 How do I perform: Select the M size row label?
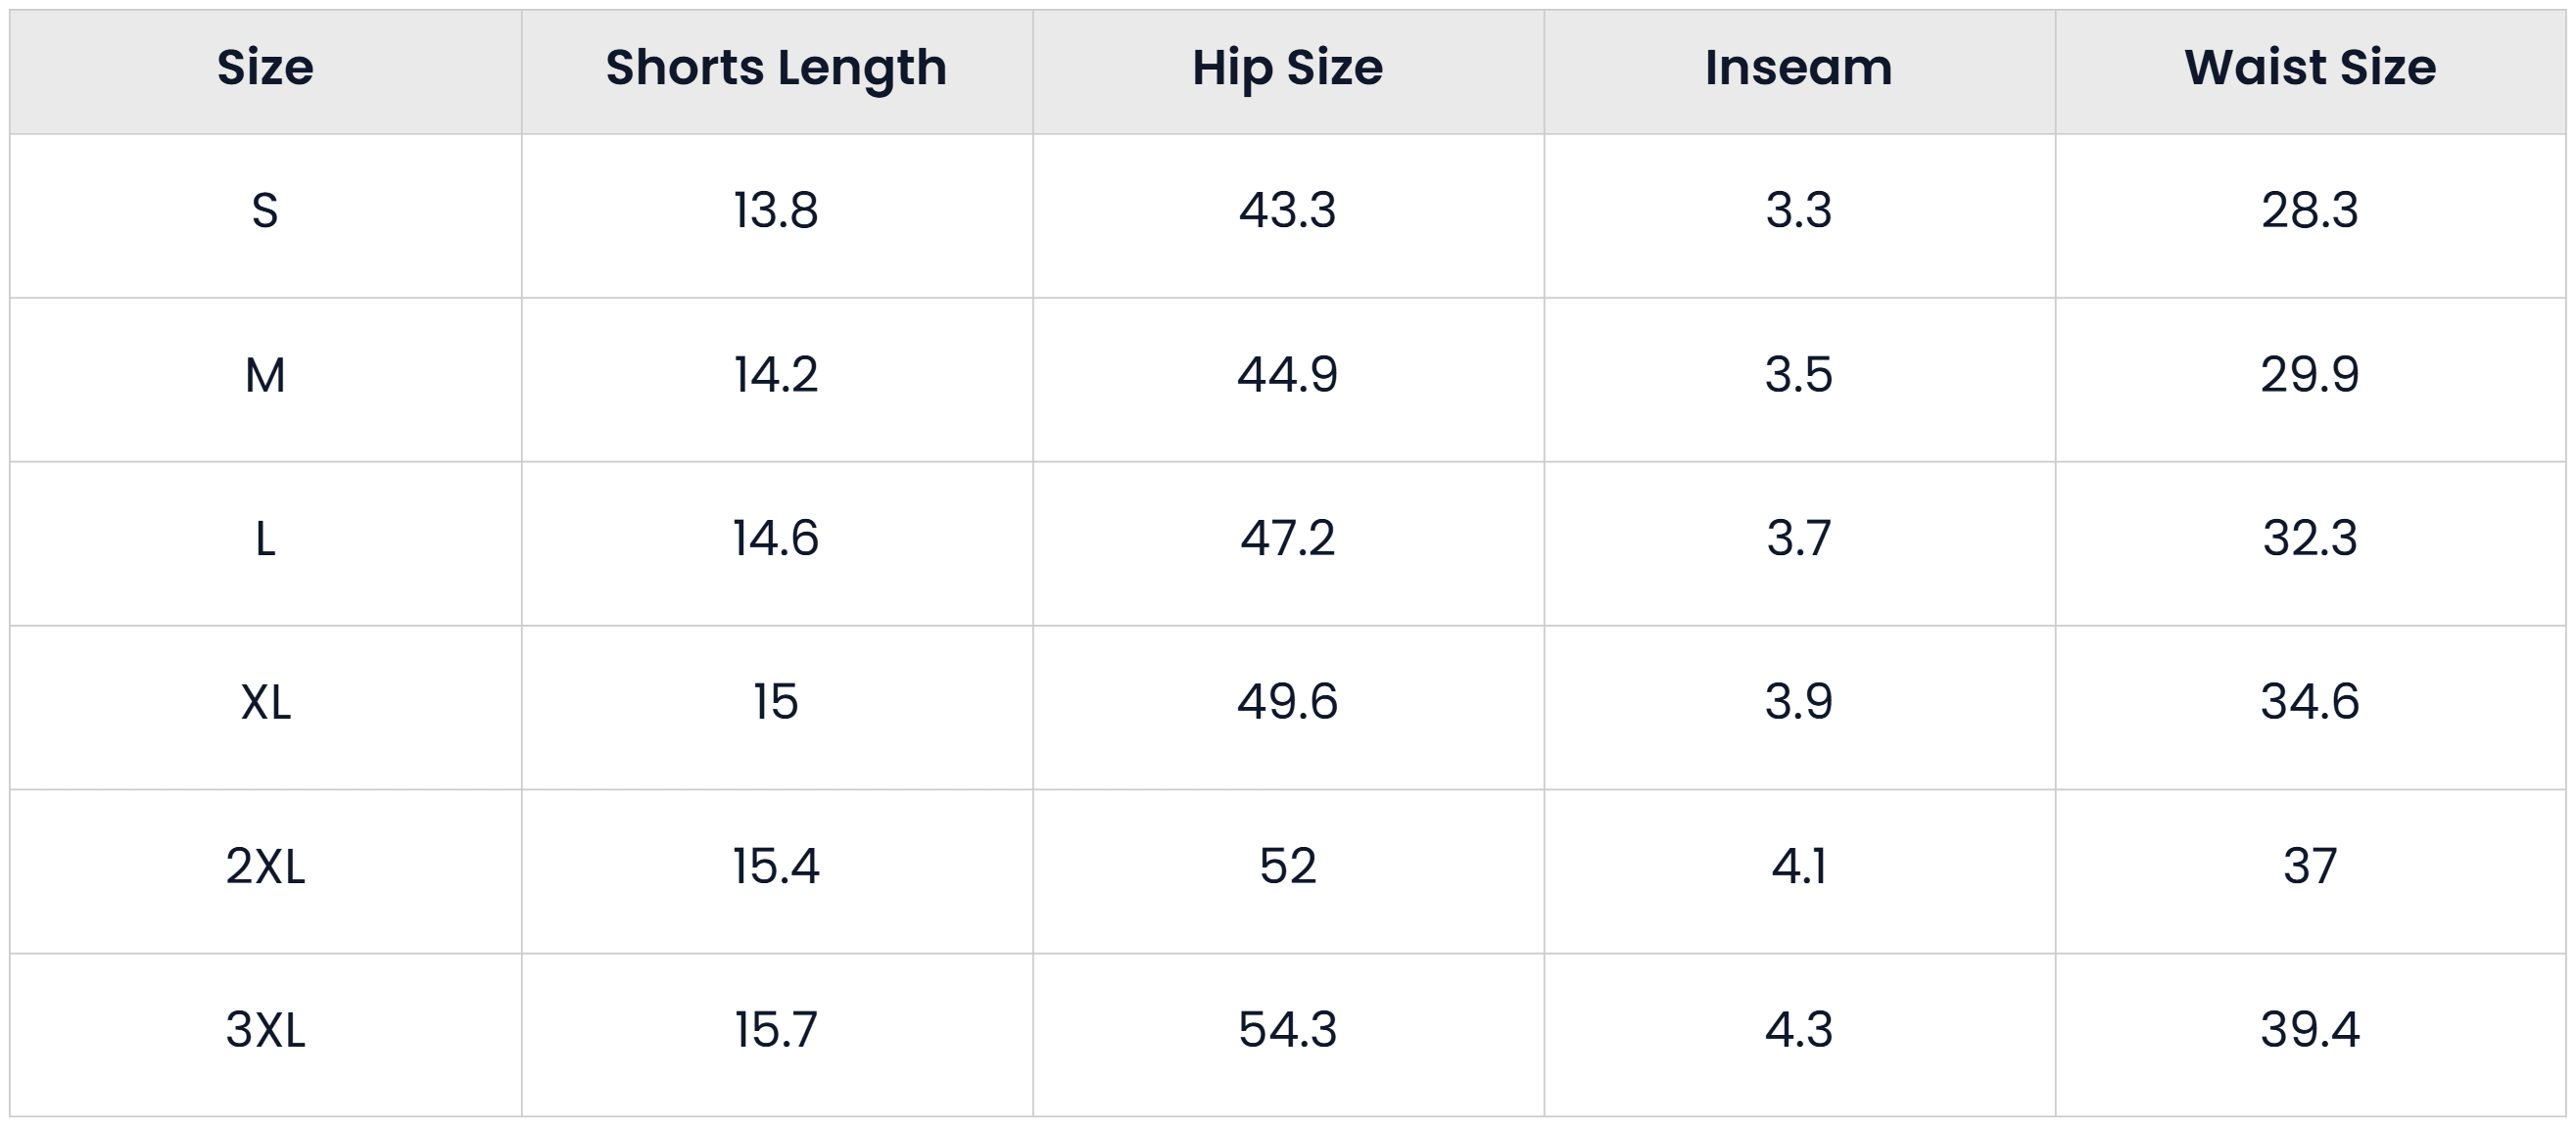pos(265,376)
